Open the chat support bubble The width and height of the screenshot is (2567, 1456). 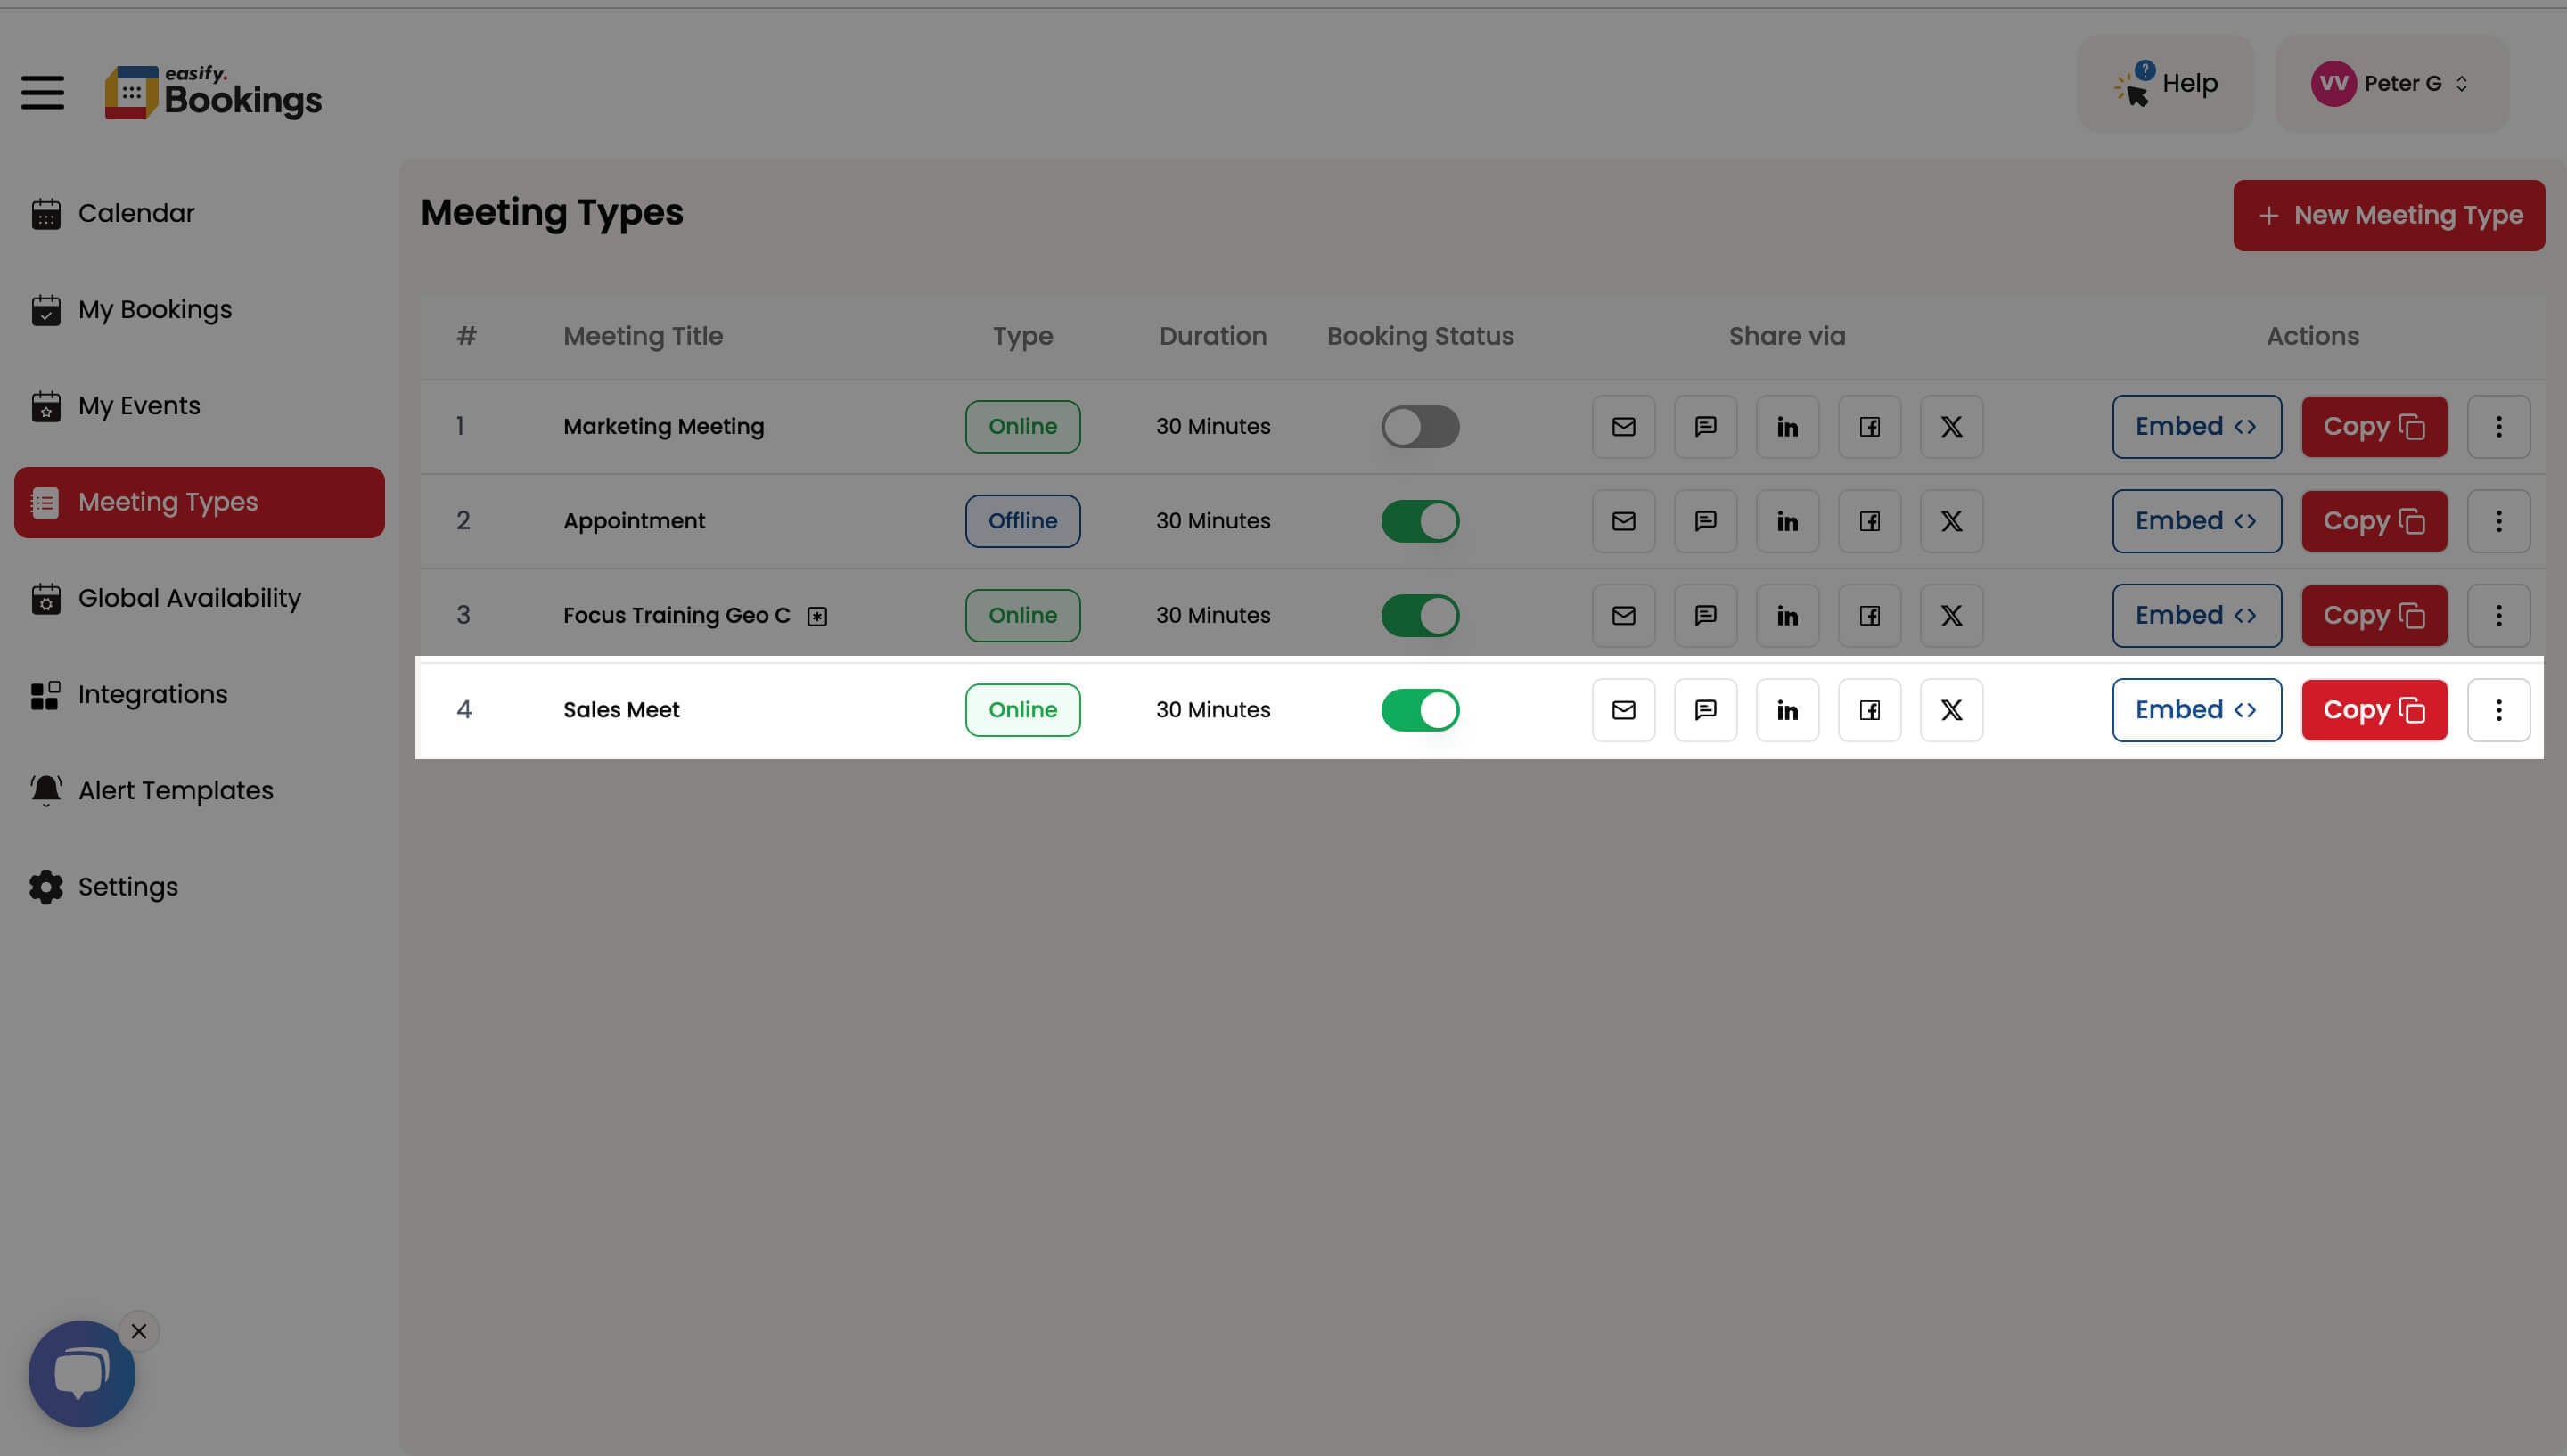pos(81,1373)
